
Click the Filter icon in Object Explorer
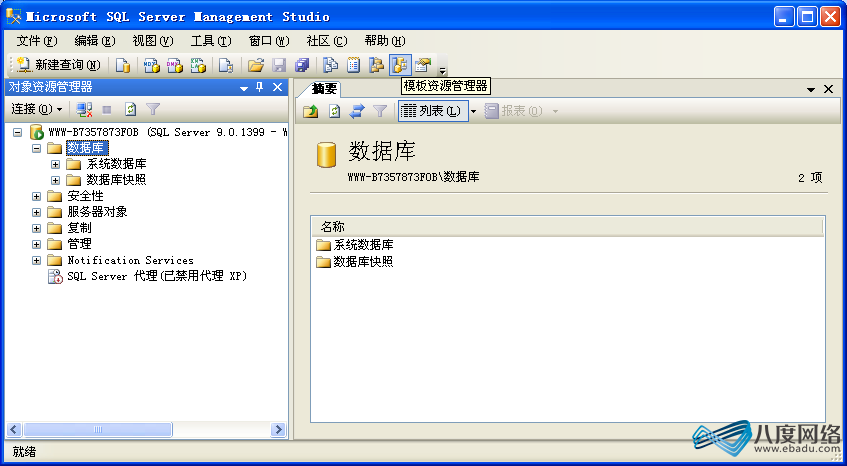[x=153, y=110]
